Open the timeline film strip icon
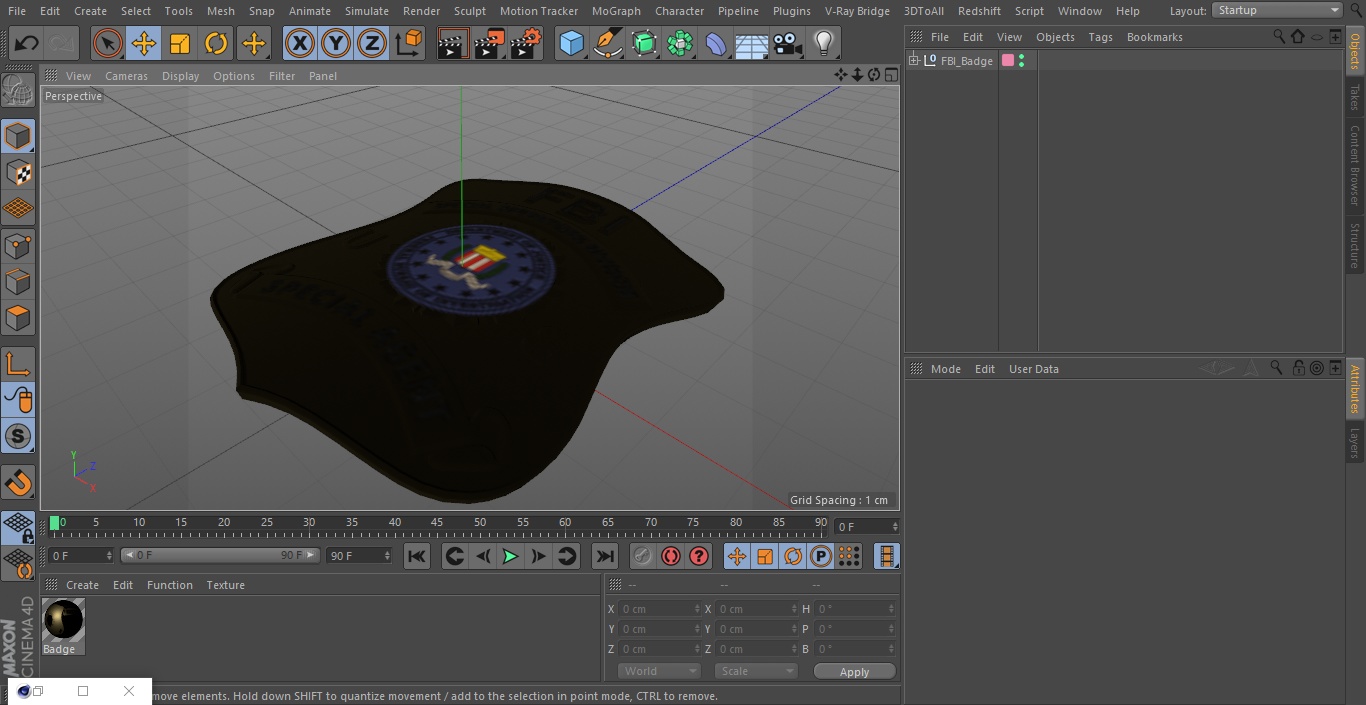 (x=886, y=556)
